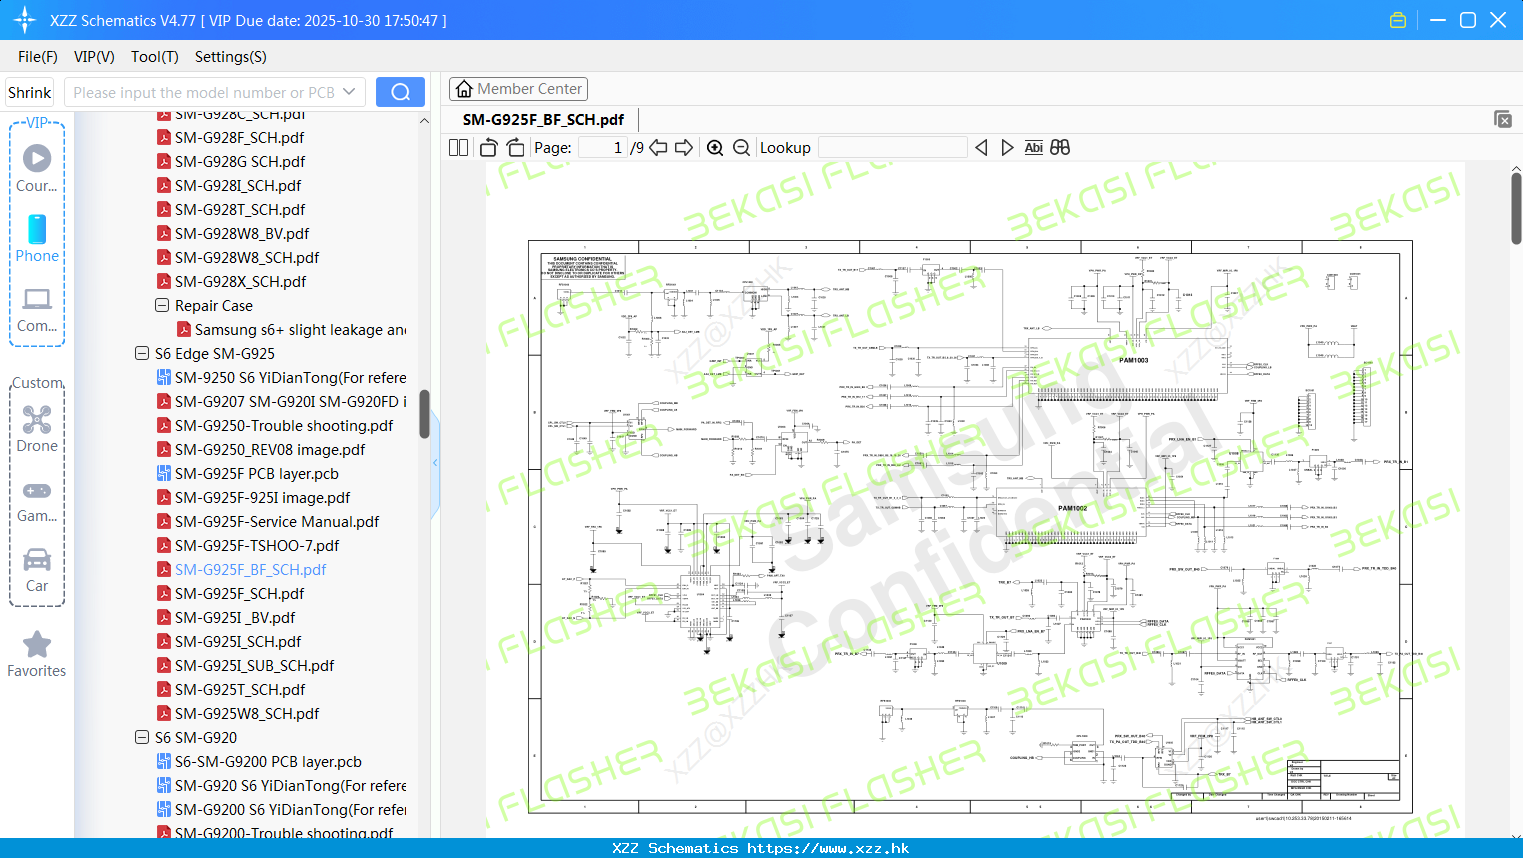
Task: Open SM-G925T_SCH.pdf
Action: pos(240,689)
